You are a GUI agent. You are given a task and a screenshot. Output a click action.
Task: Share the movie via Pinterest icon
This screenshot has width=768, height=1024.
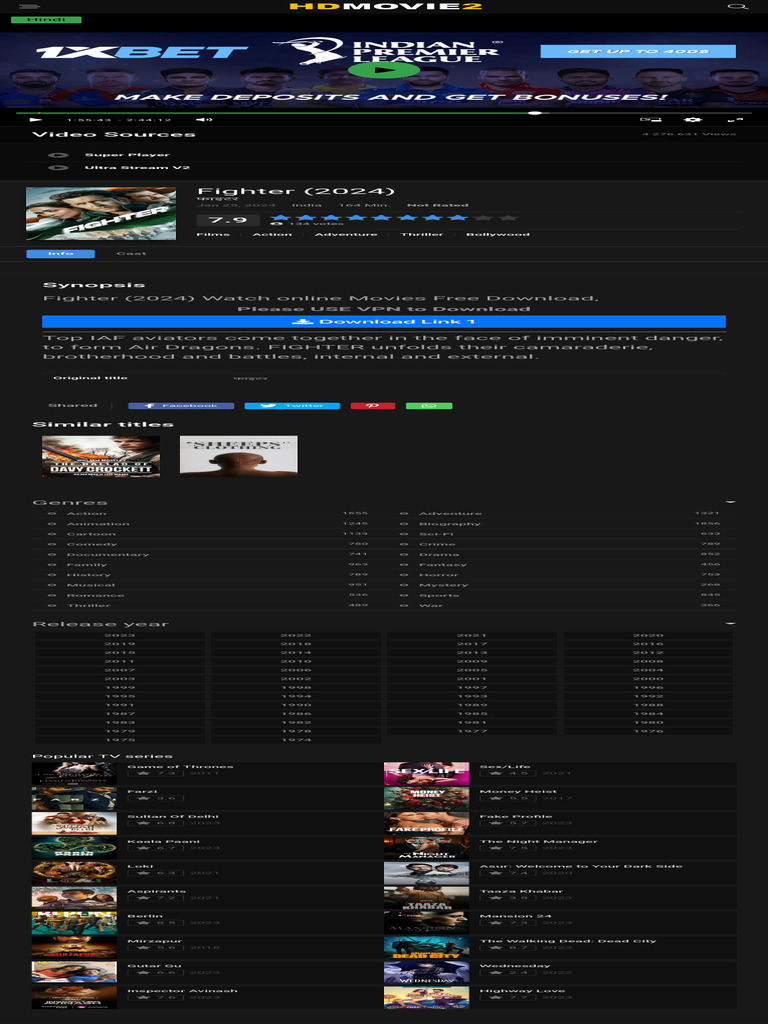point(372,406)
